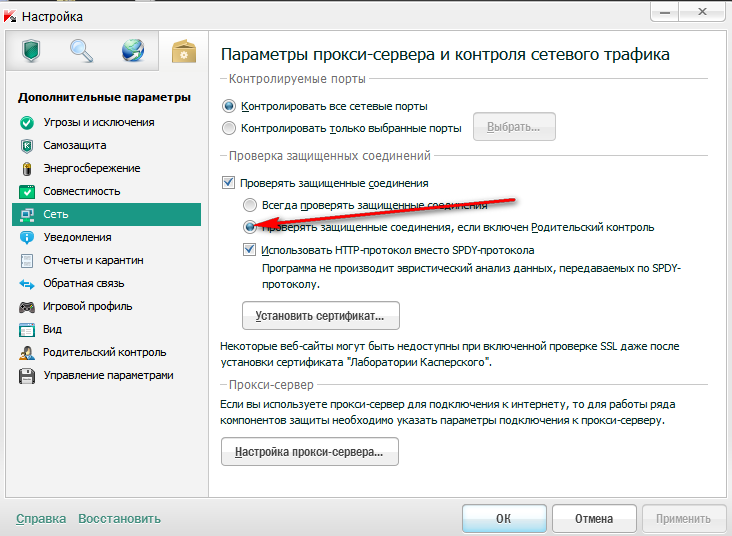Click the checkmark icon beside Совместимость
Image resolution: width=732 pixels, height=536 pixels.
tap(27, 191)
